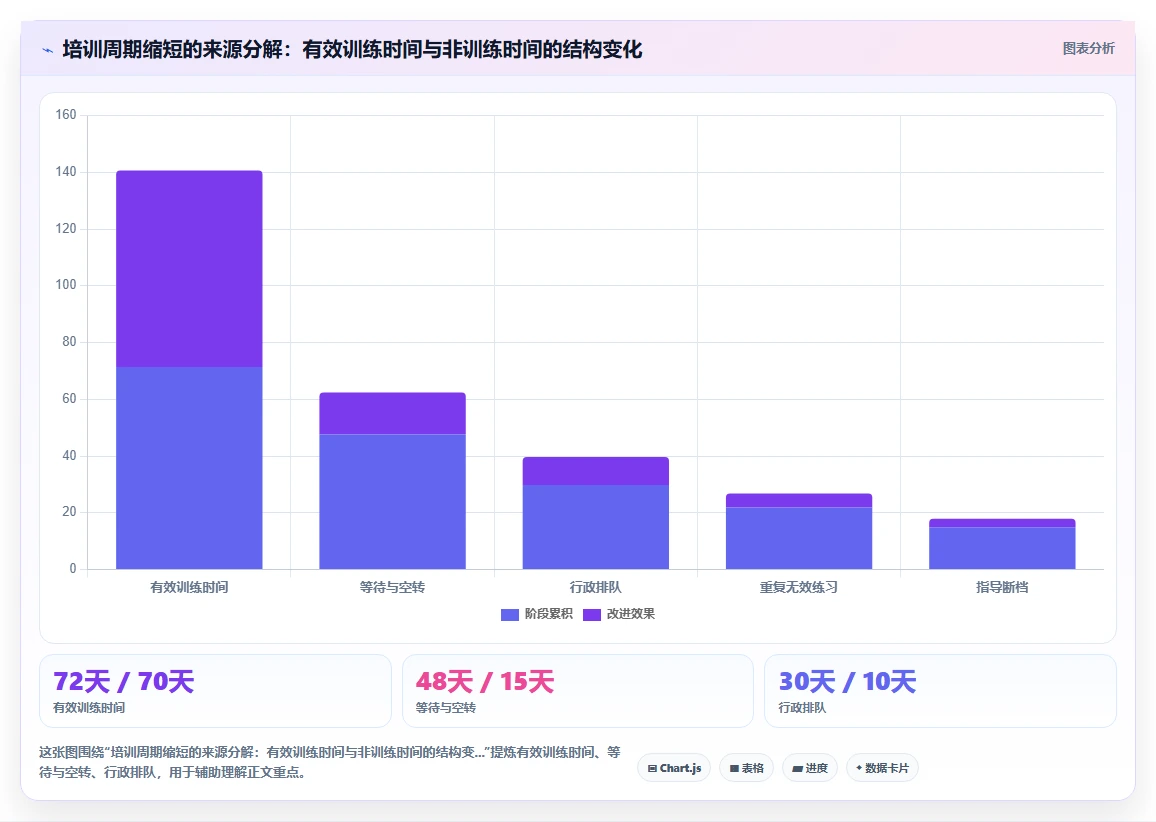The height and width of the screenshot is (822, 1156).
Task: Click the 改进效果 legend text
Action: click(x=630, y=614)
